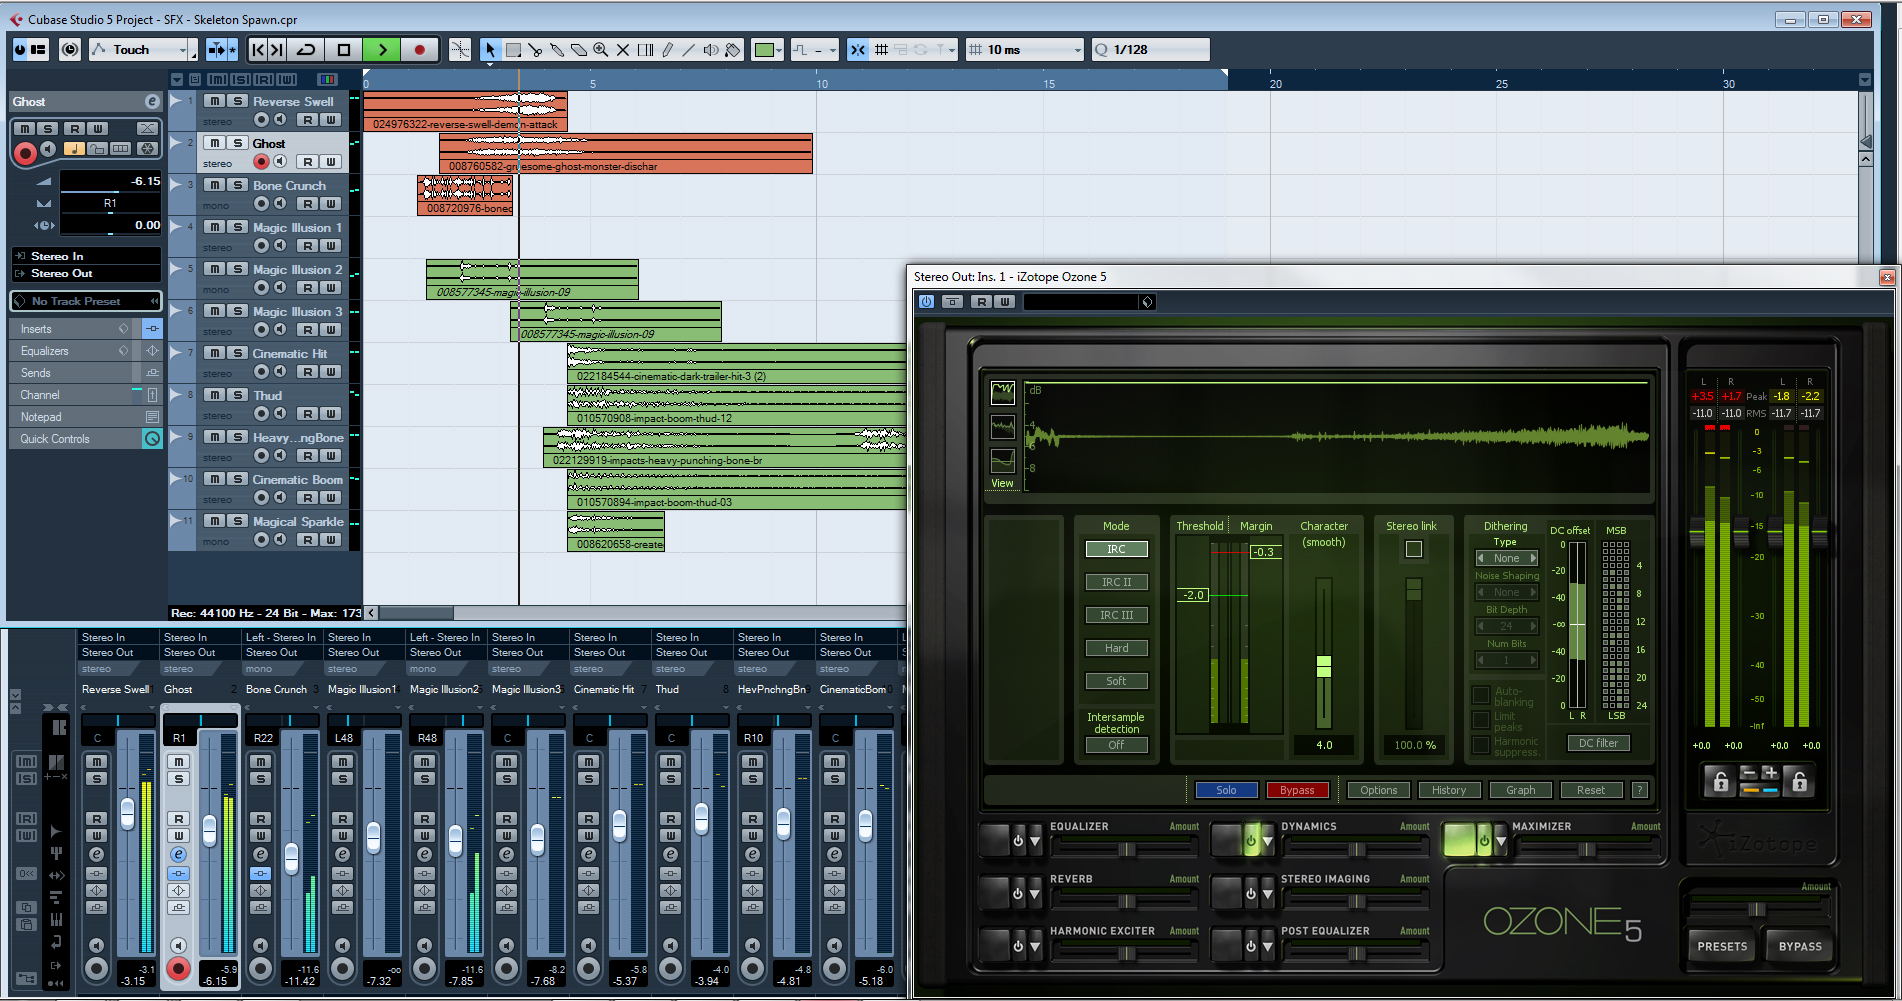1902x1001 pixels.
Task: Reset the Ozone maximizer module
Action: (x=1591, y=790)
